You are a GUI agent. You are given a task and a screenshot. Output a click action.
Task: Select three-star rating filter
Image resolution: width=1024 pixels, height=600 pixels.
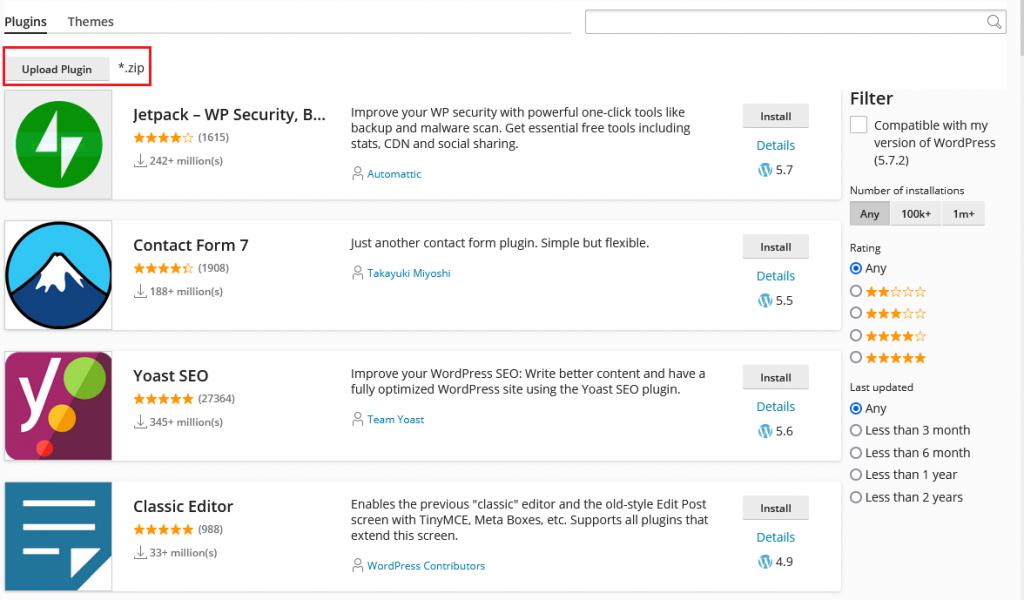pos(856,313)
